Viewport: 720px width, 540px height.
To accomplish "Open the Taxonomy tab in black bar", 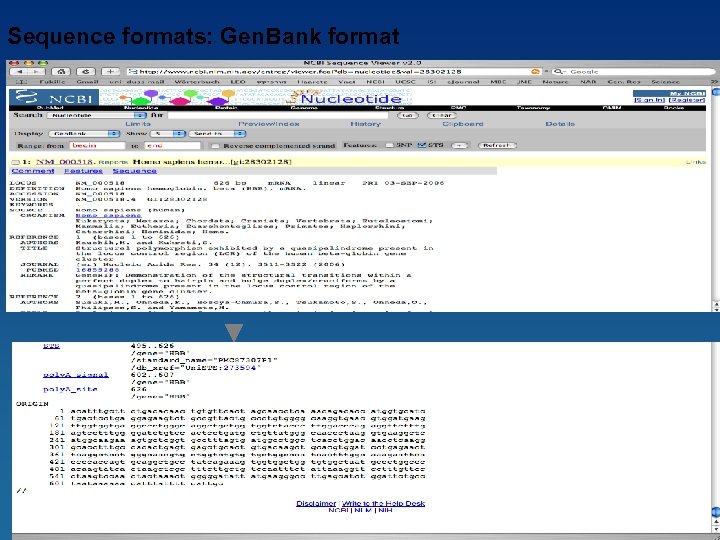I will [x=533, y=108].
